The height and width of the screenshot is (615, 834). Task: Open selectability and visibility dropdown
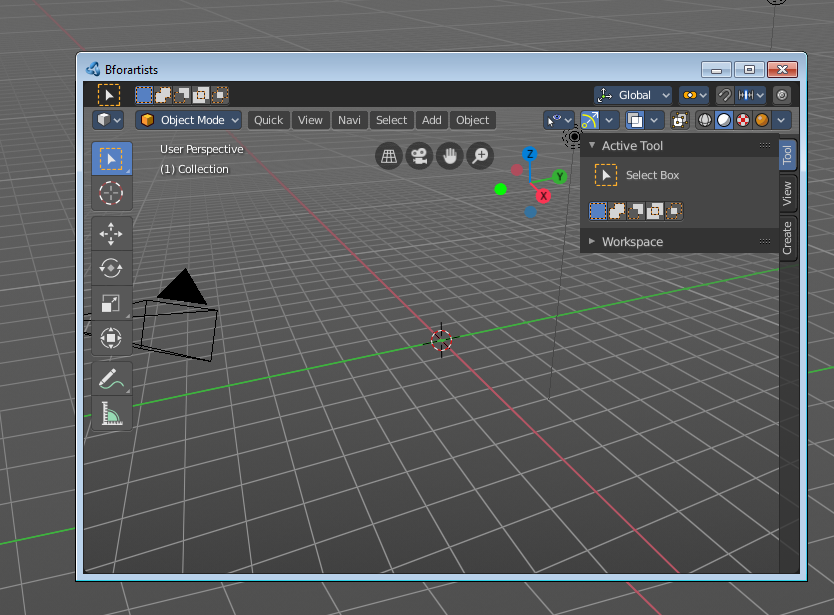pyautogui.click(x=558, y=120)
